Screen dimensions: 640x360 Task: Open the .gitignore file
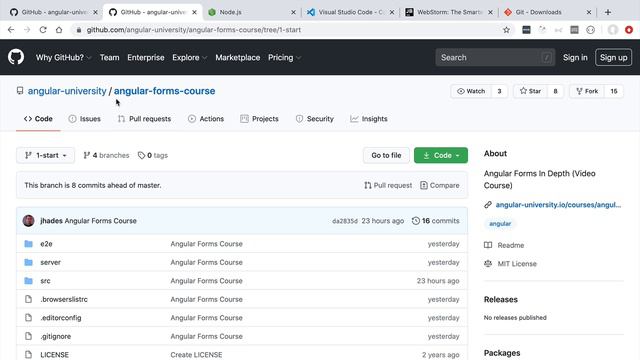(56, 336)
